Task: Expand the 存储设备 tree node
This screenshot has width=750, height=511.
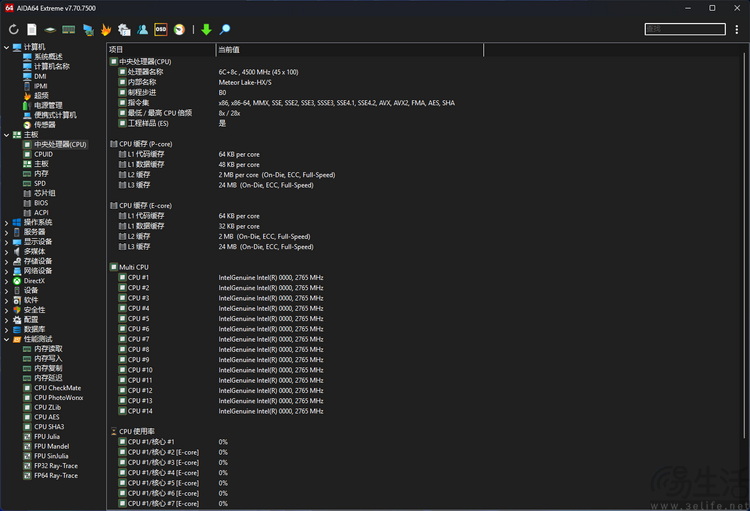Action: (6, 261)
